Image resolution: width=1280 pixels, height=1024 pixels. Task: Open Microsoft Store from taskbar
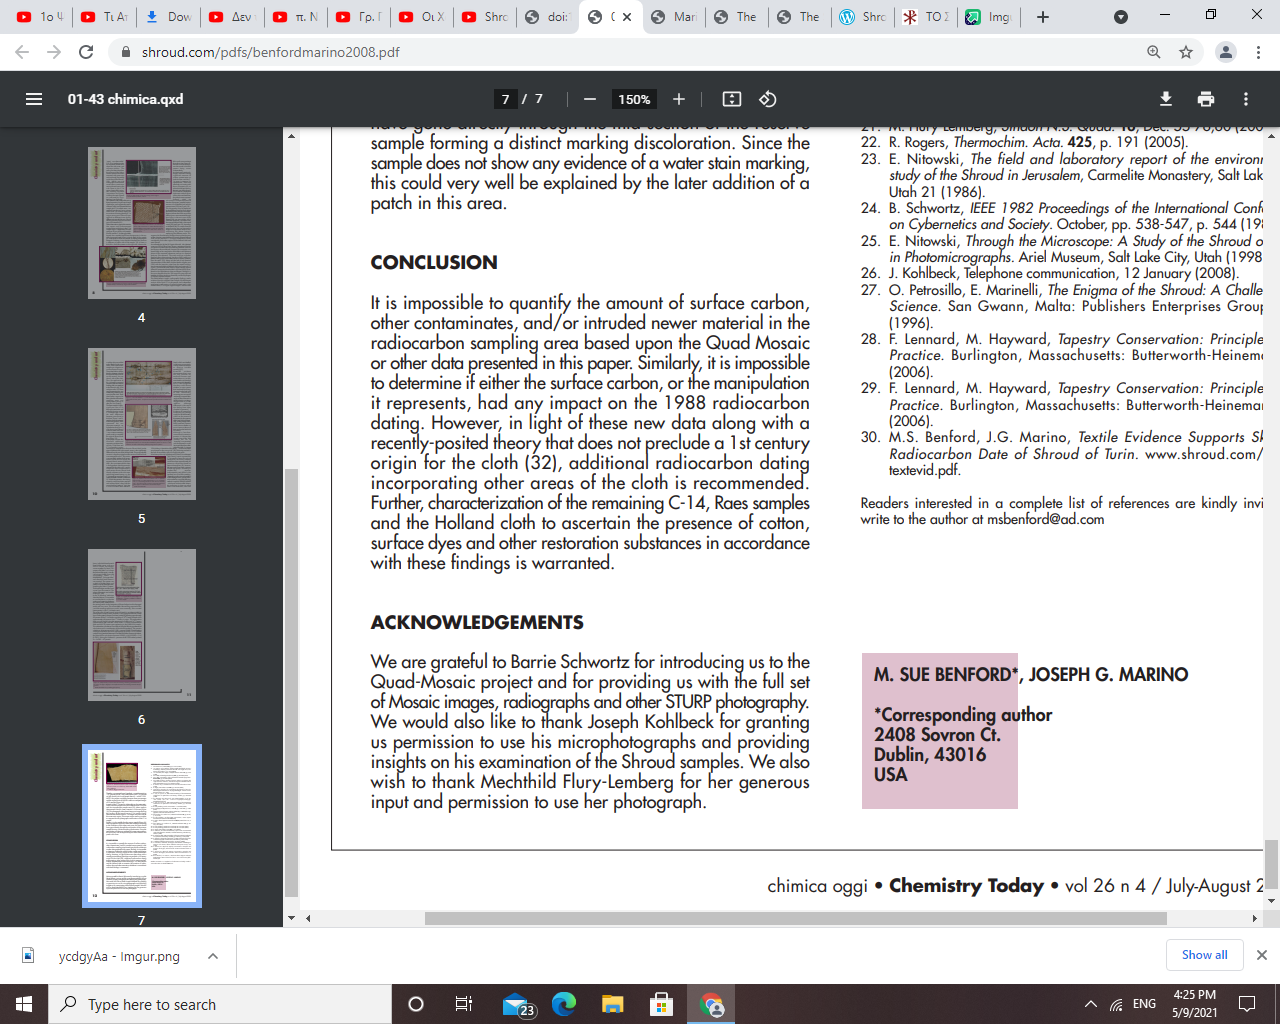(x=661, y=1004)
